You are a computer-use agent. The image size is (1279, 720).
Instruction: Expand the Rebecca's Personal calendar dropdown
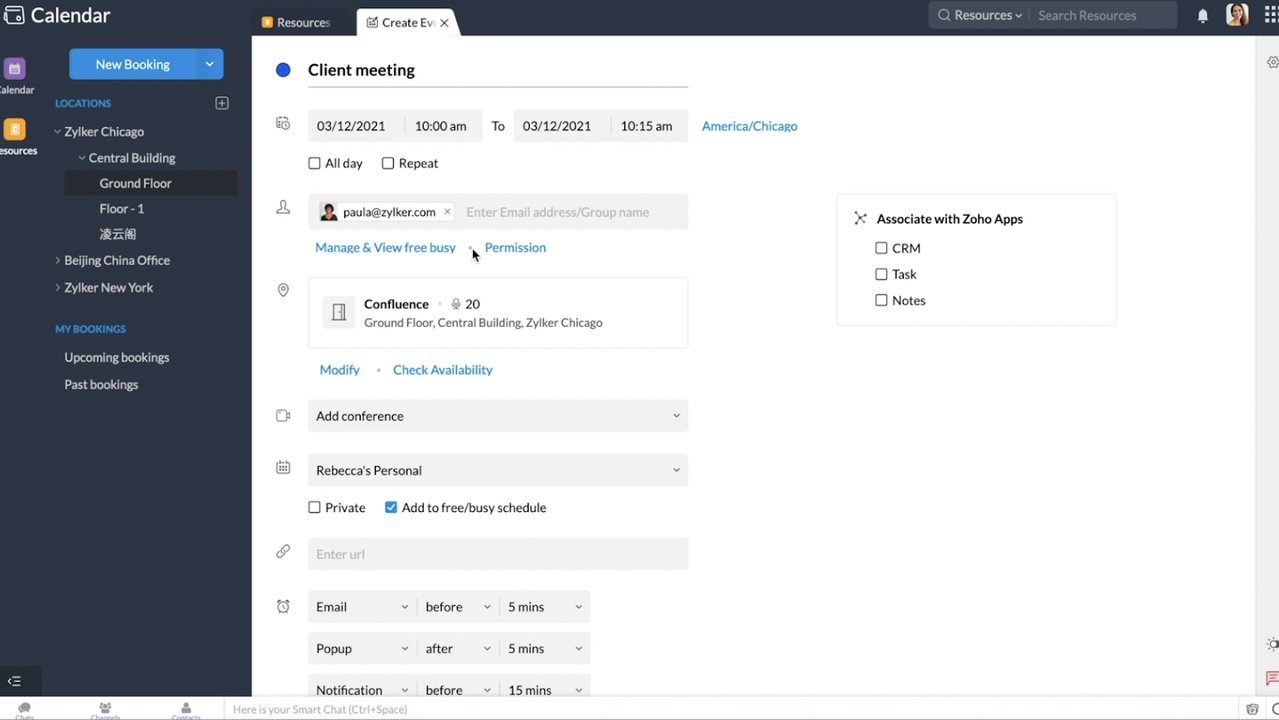(497, 470)
